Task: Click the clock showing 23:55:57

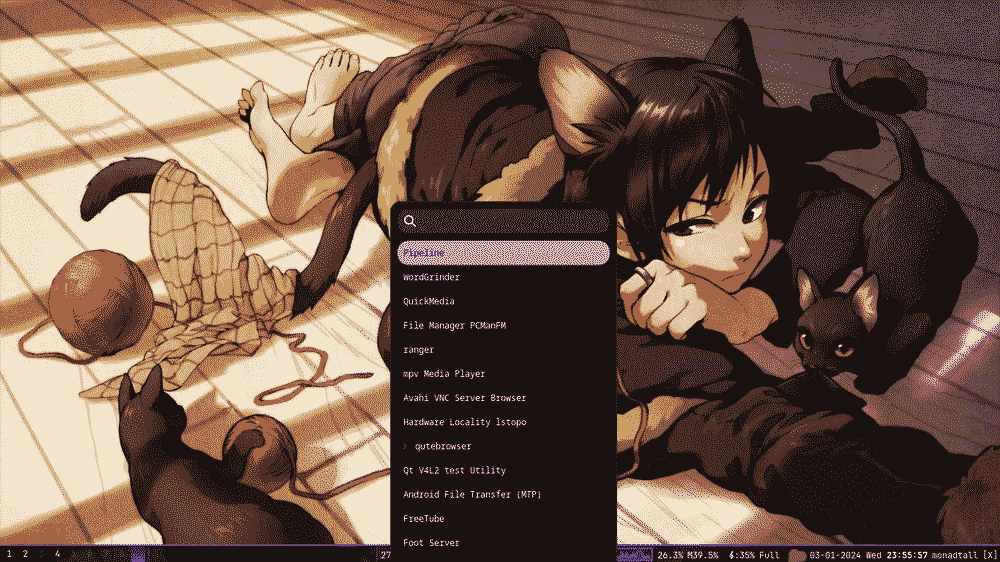Action: (x=901, y=554)
